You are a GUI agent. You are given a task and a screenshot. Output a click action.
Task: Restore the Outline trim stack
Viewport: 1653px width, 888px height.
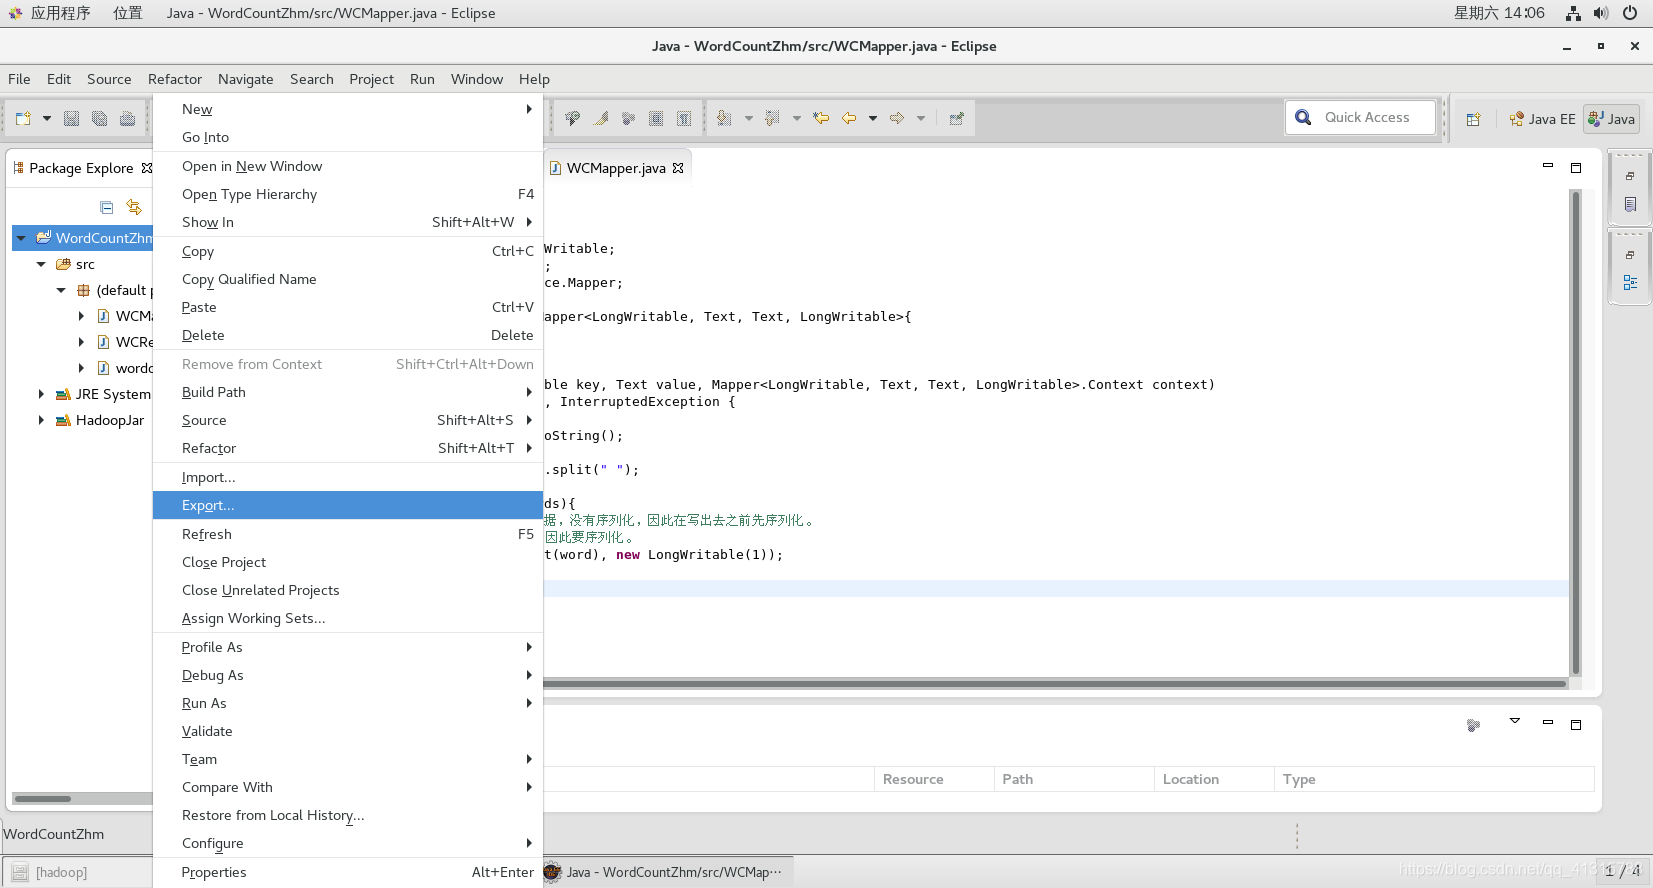click(x=1630, y=255)
